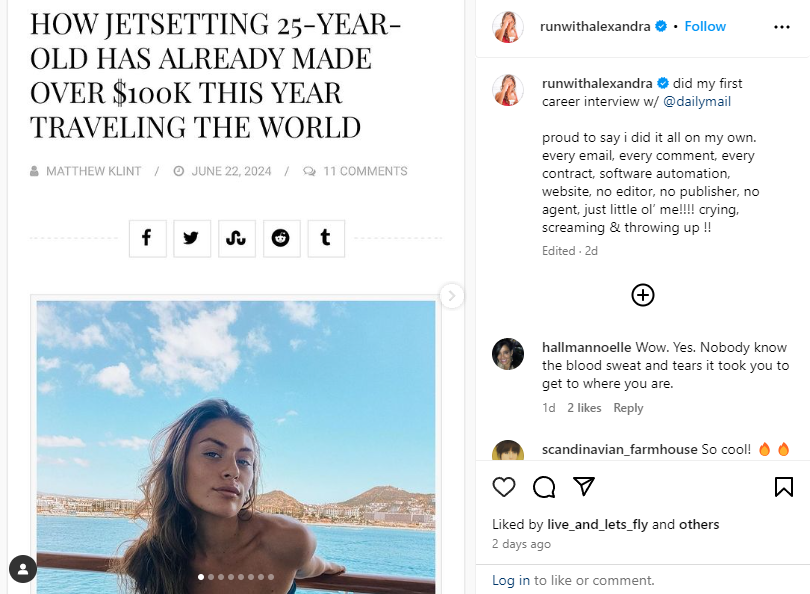
Task: Load more comments with the plus circle
Action: click(x=643, y=294)
